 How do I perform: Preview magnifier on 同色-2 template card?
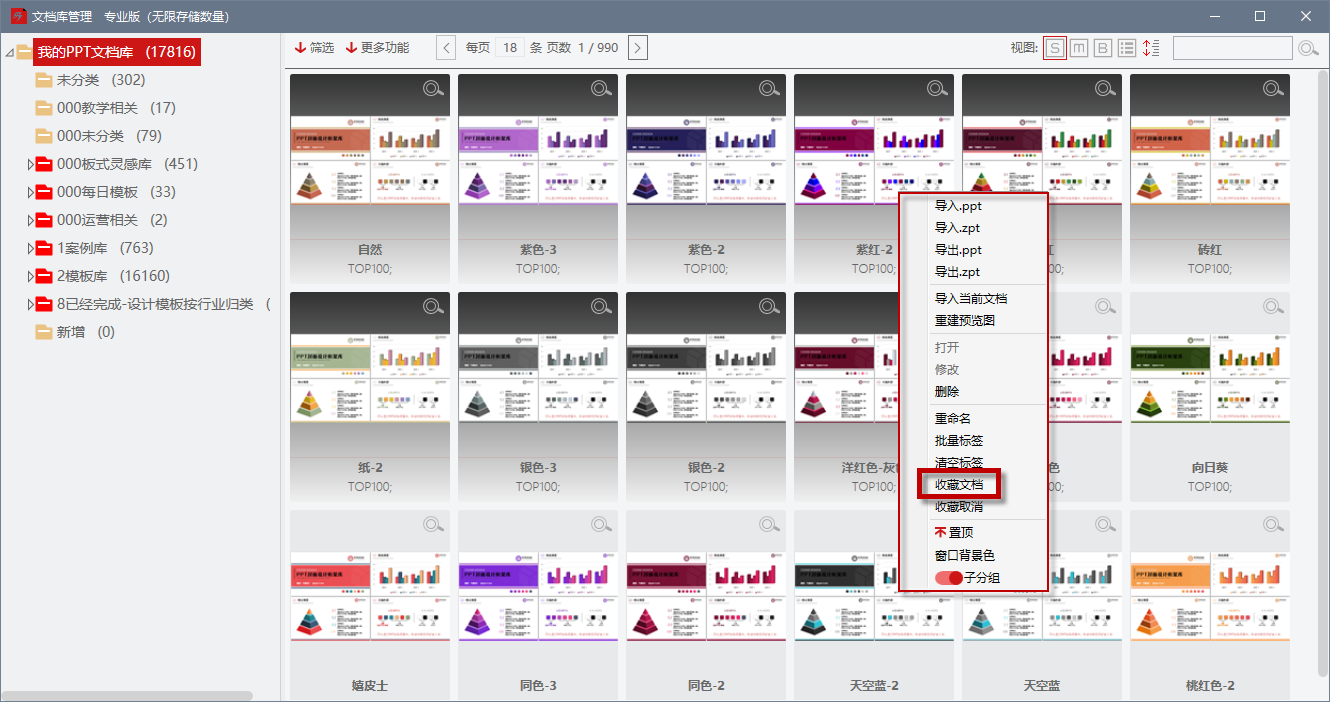[769, 525]
